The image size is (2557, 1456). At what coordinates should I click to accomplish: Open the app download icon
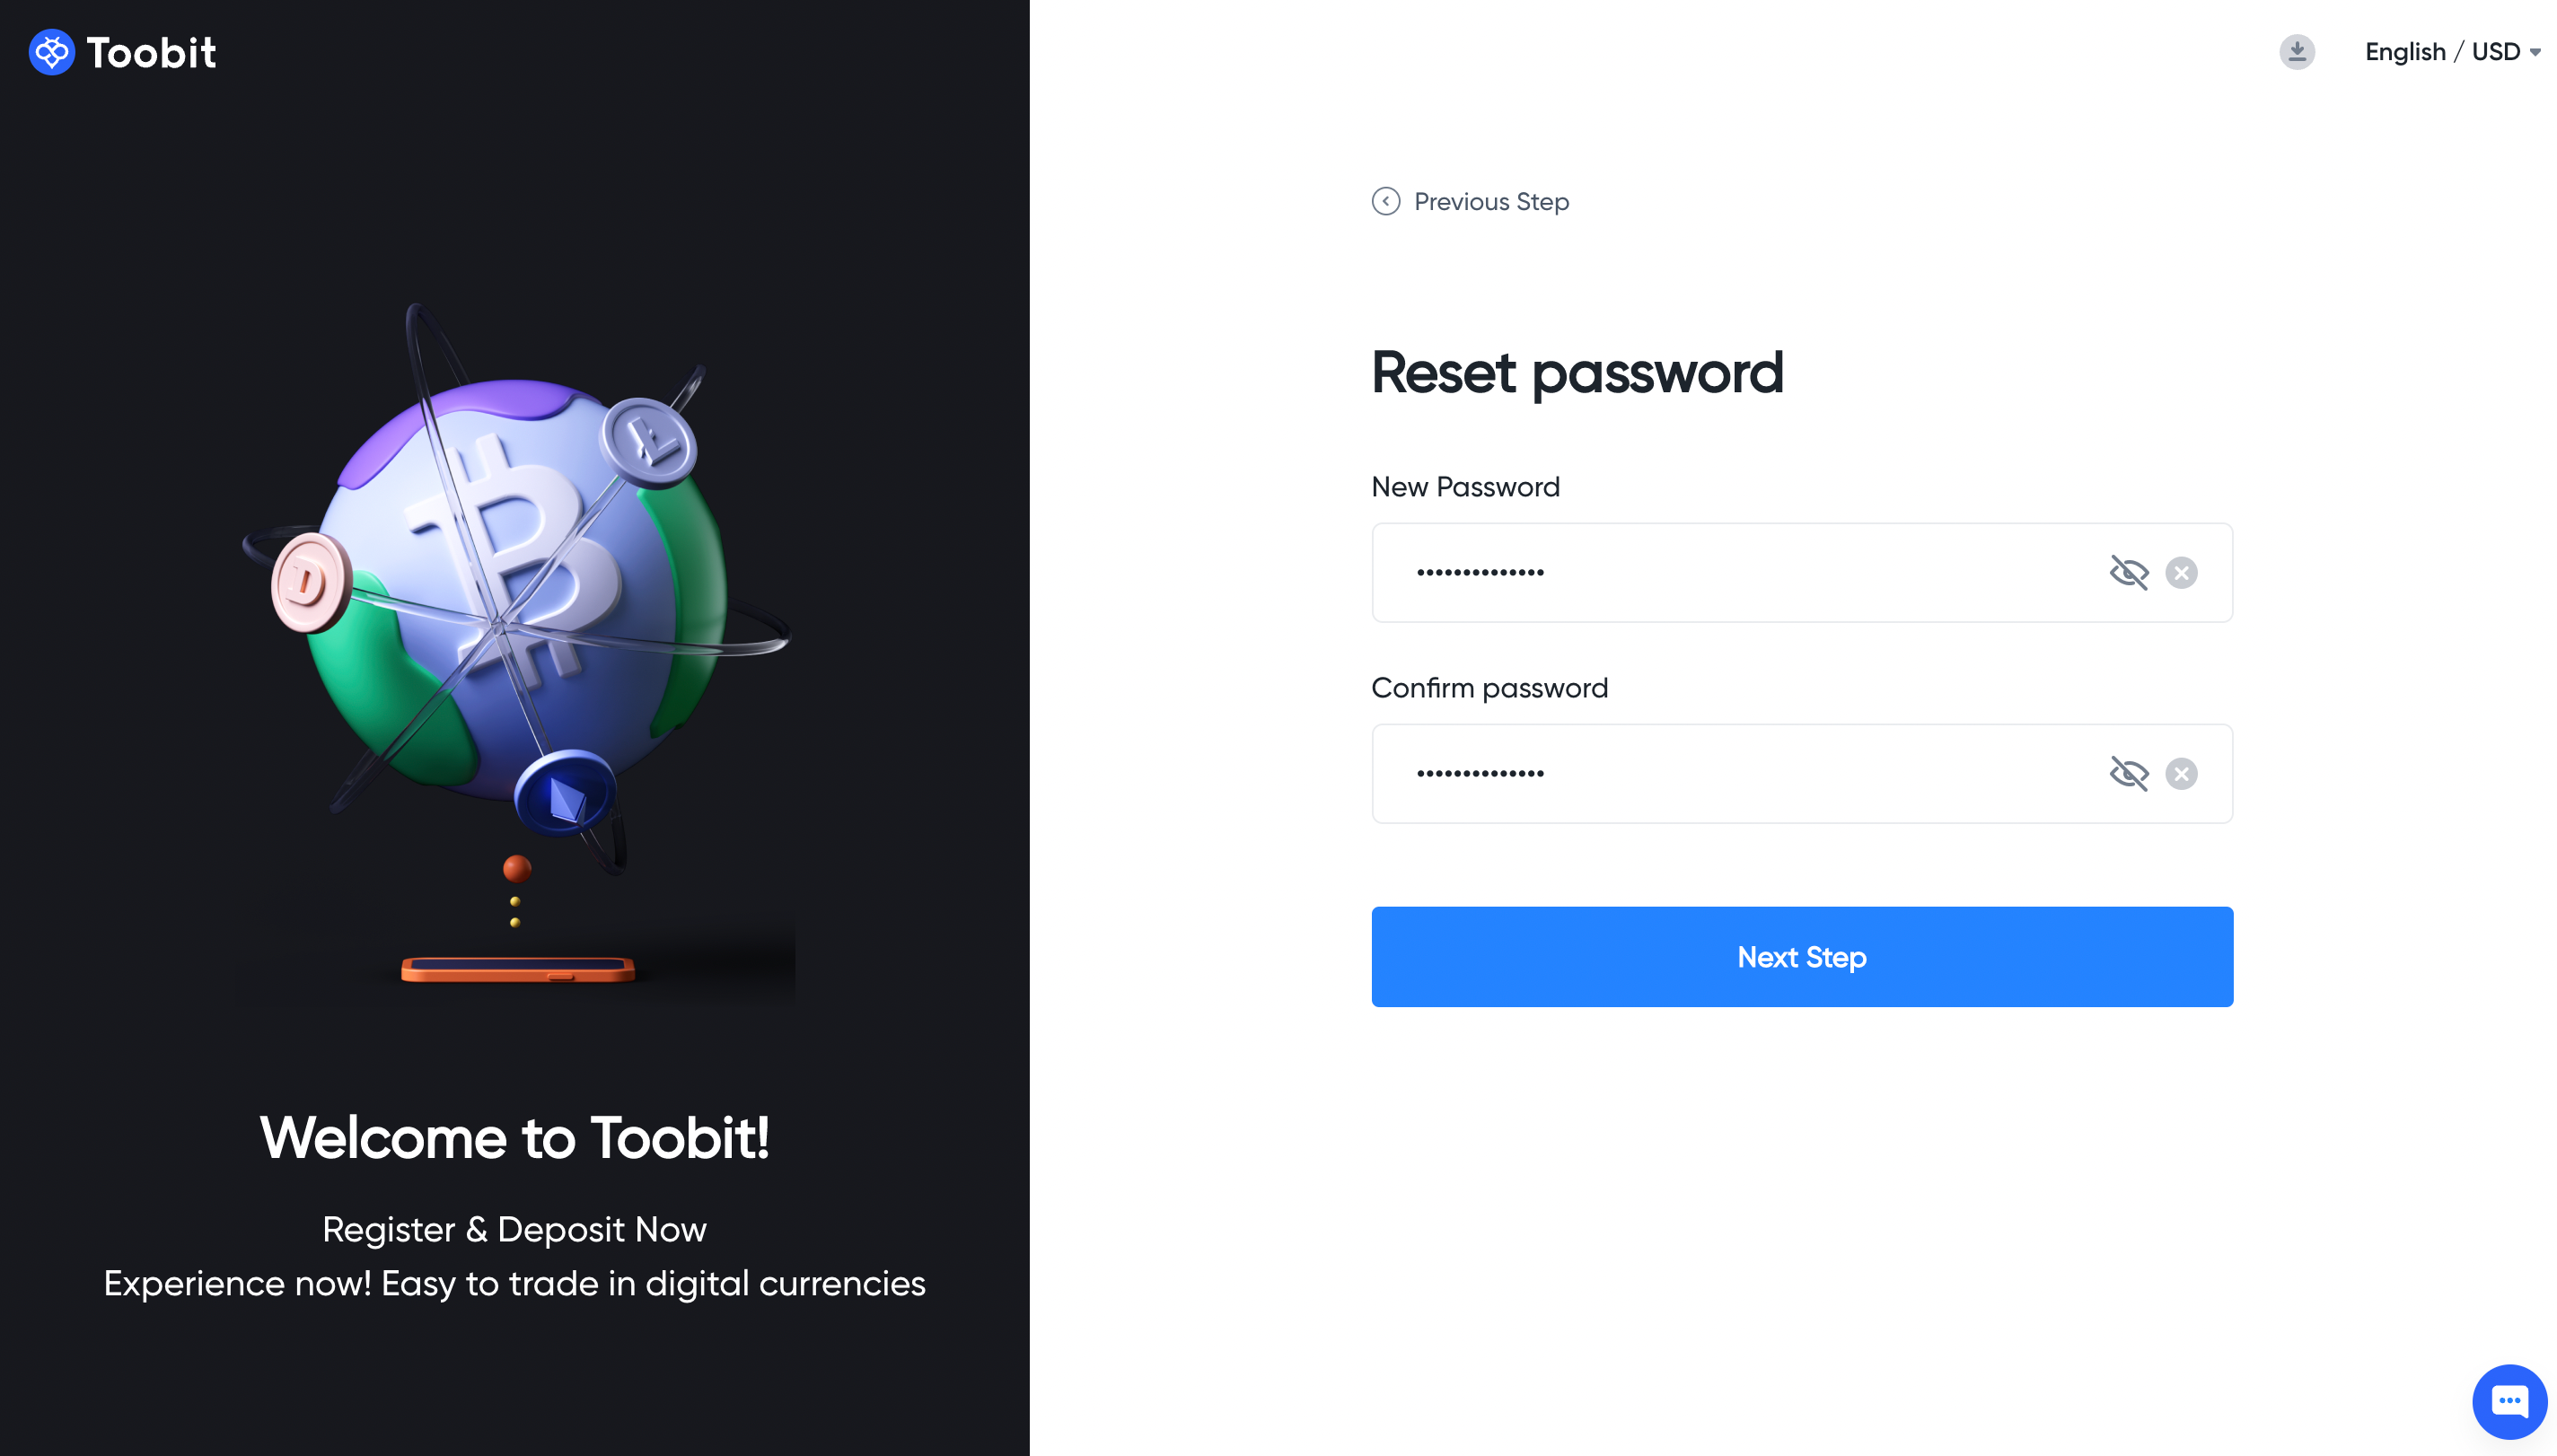pyautogui.click(x=2296, y=51)
